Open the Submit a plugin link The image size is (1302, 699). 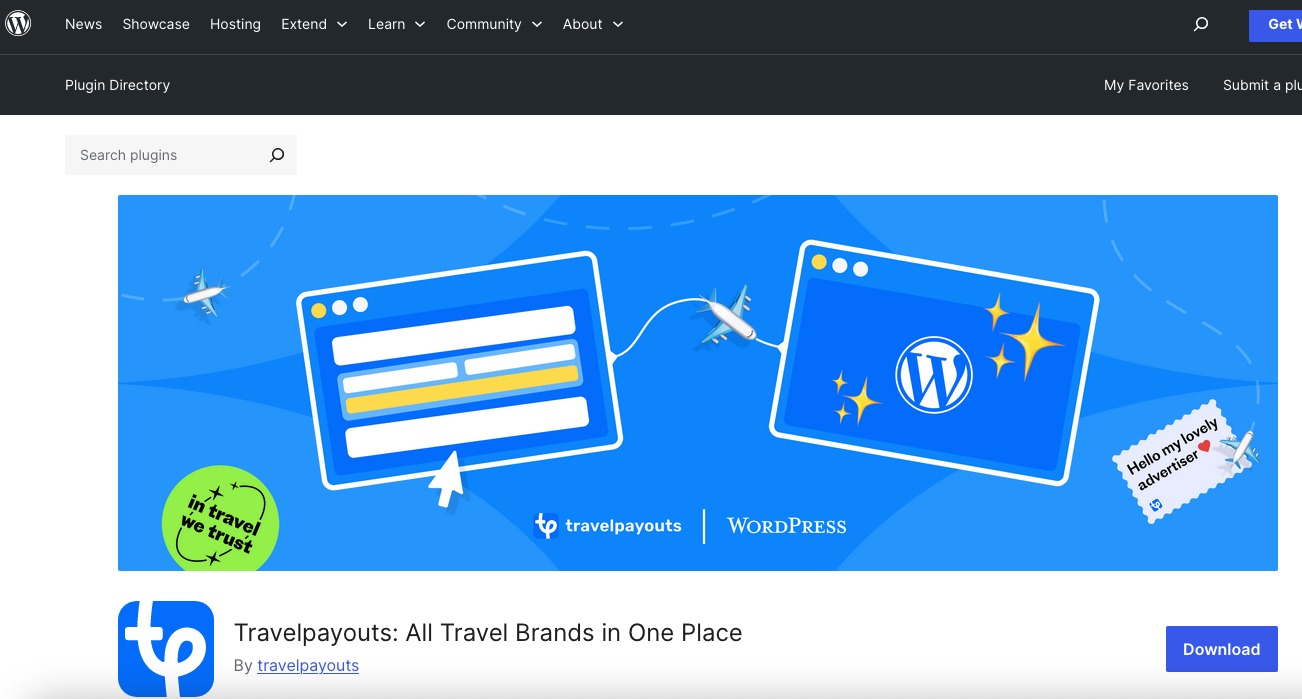1262,85
